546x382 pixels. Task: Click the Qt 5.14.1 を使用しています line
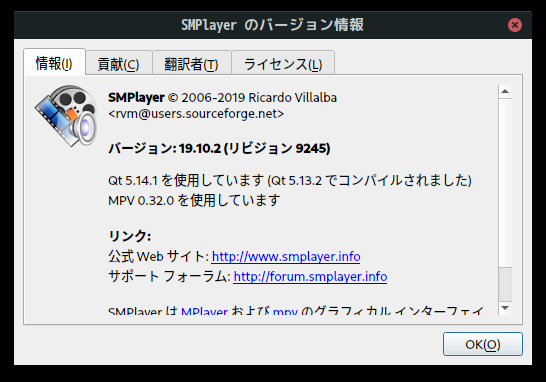click(290, 180)
